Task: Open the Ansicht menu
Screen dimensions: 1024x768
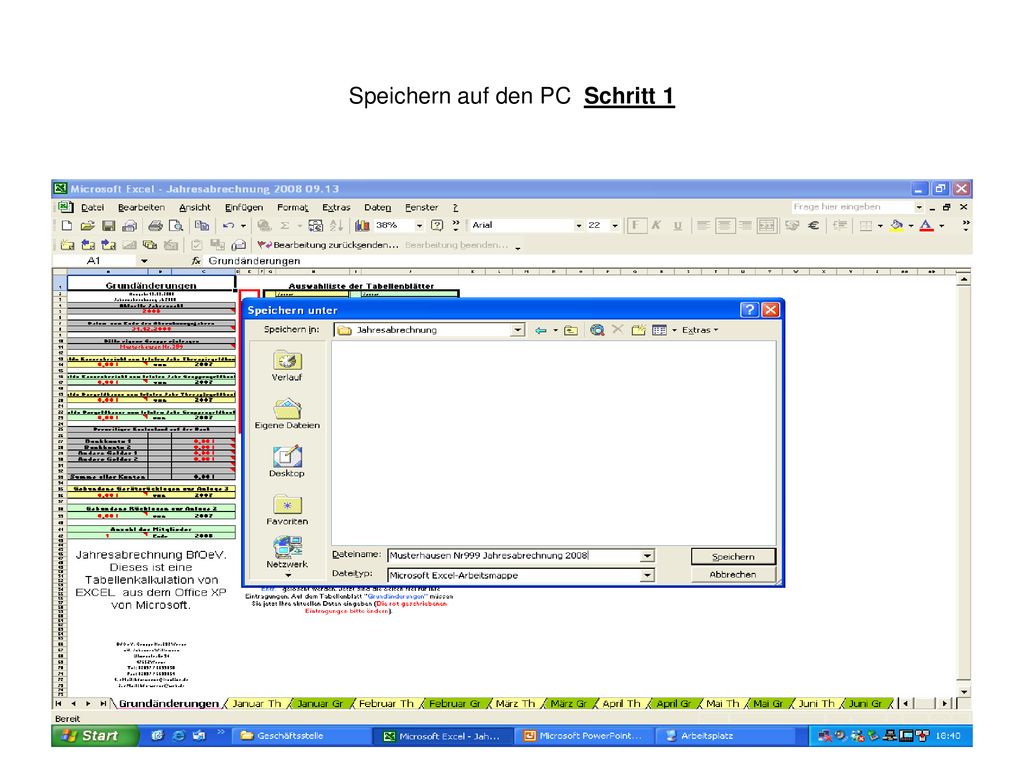Action: [x=195, y=207]
